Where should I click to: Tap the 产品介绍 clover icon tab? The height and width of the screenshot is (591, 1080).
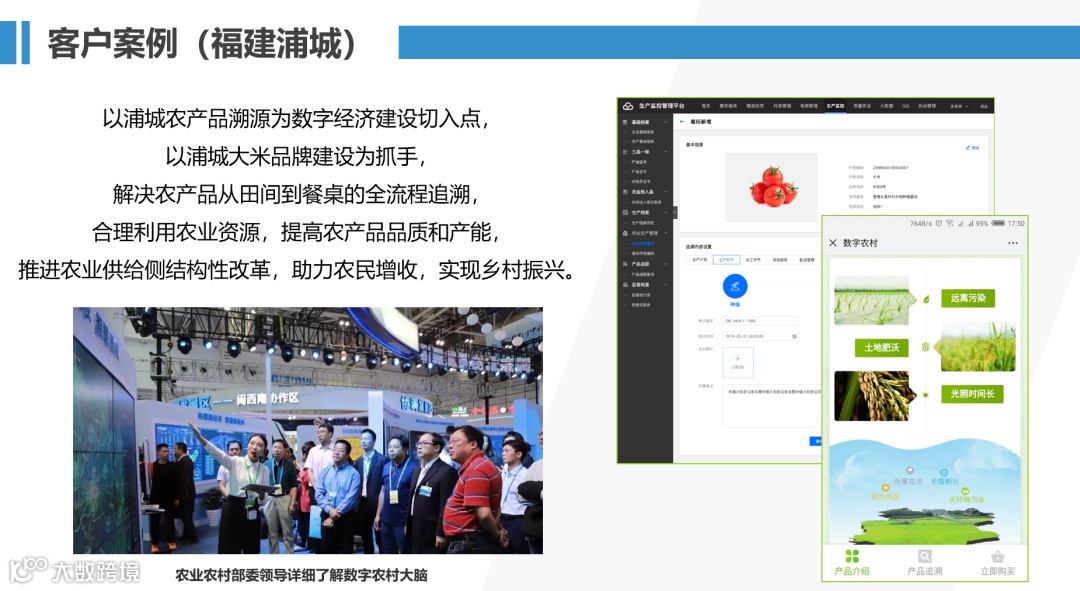click(x=852, y=563)
